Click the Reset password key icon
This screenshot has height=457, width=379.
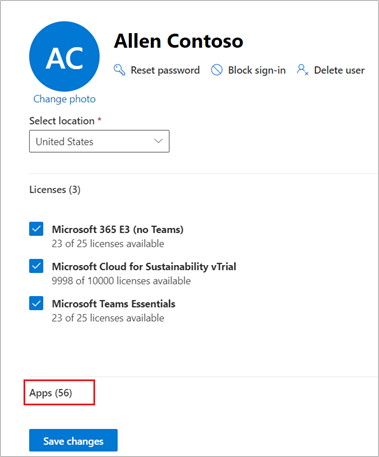coord(119,70)
